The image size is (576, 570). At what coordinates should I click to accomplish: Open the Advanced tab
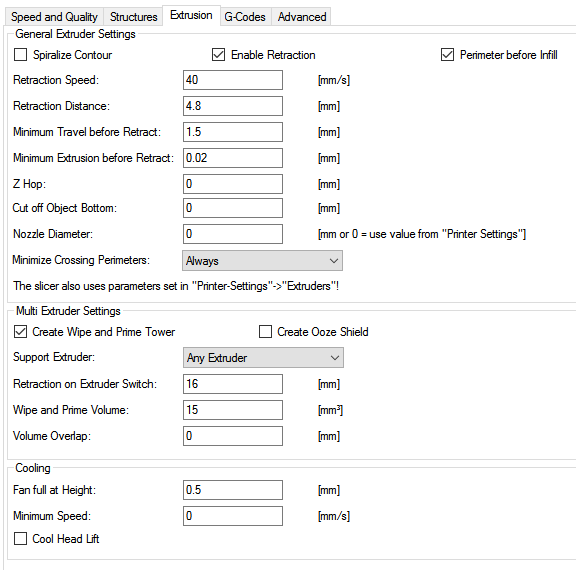(302, 17)
